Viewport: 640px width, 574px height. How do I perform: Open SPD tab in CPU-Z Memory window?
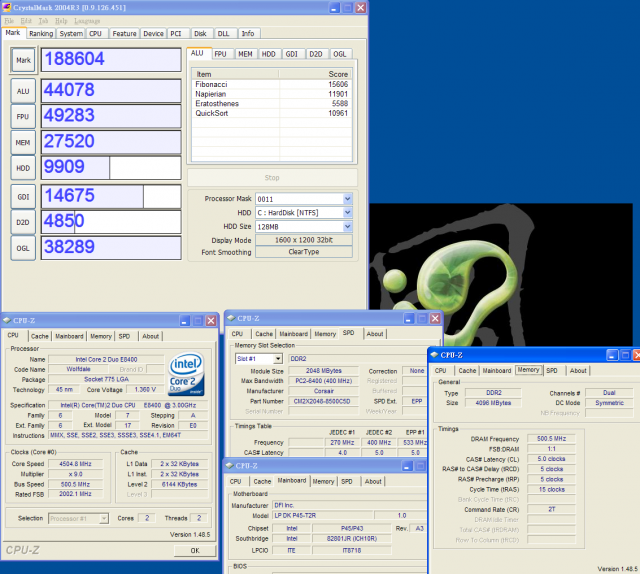552,371
